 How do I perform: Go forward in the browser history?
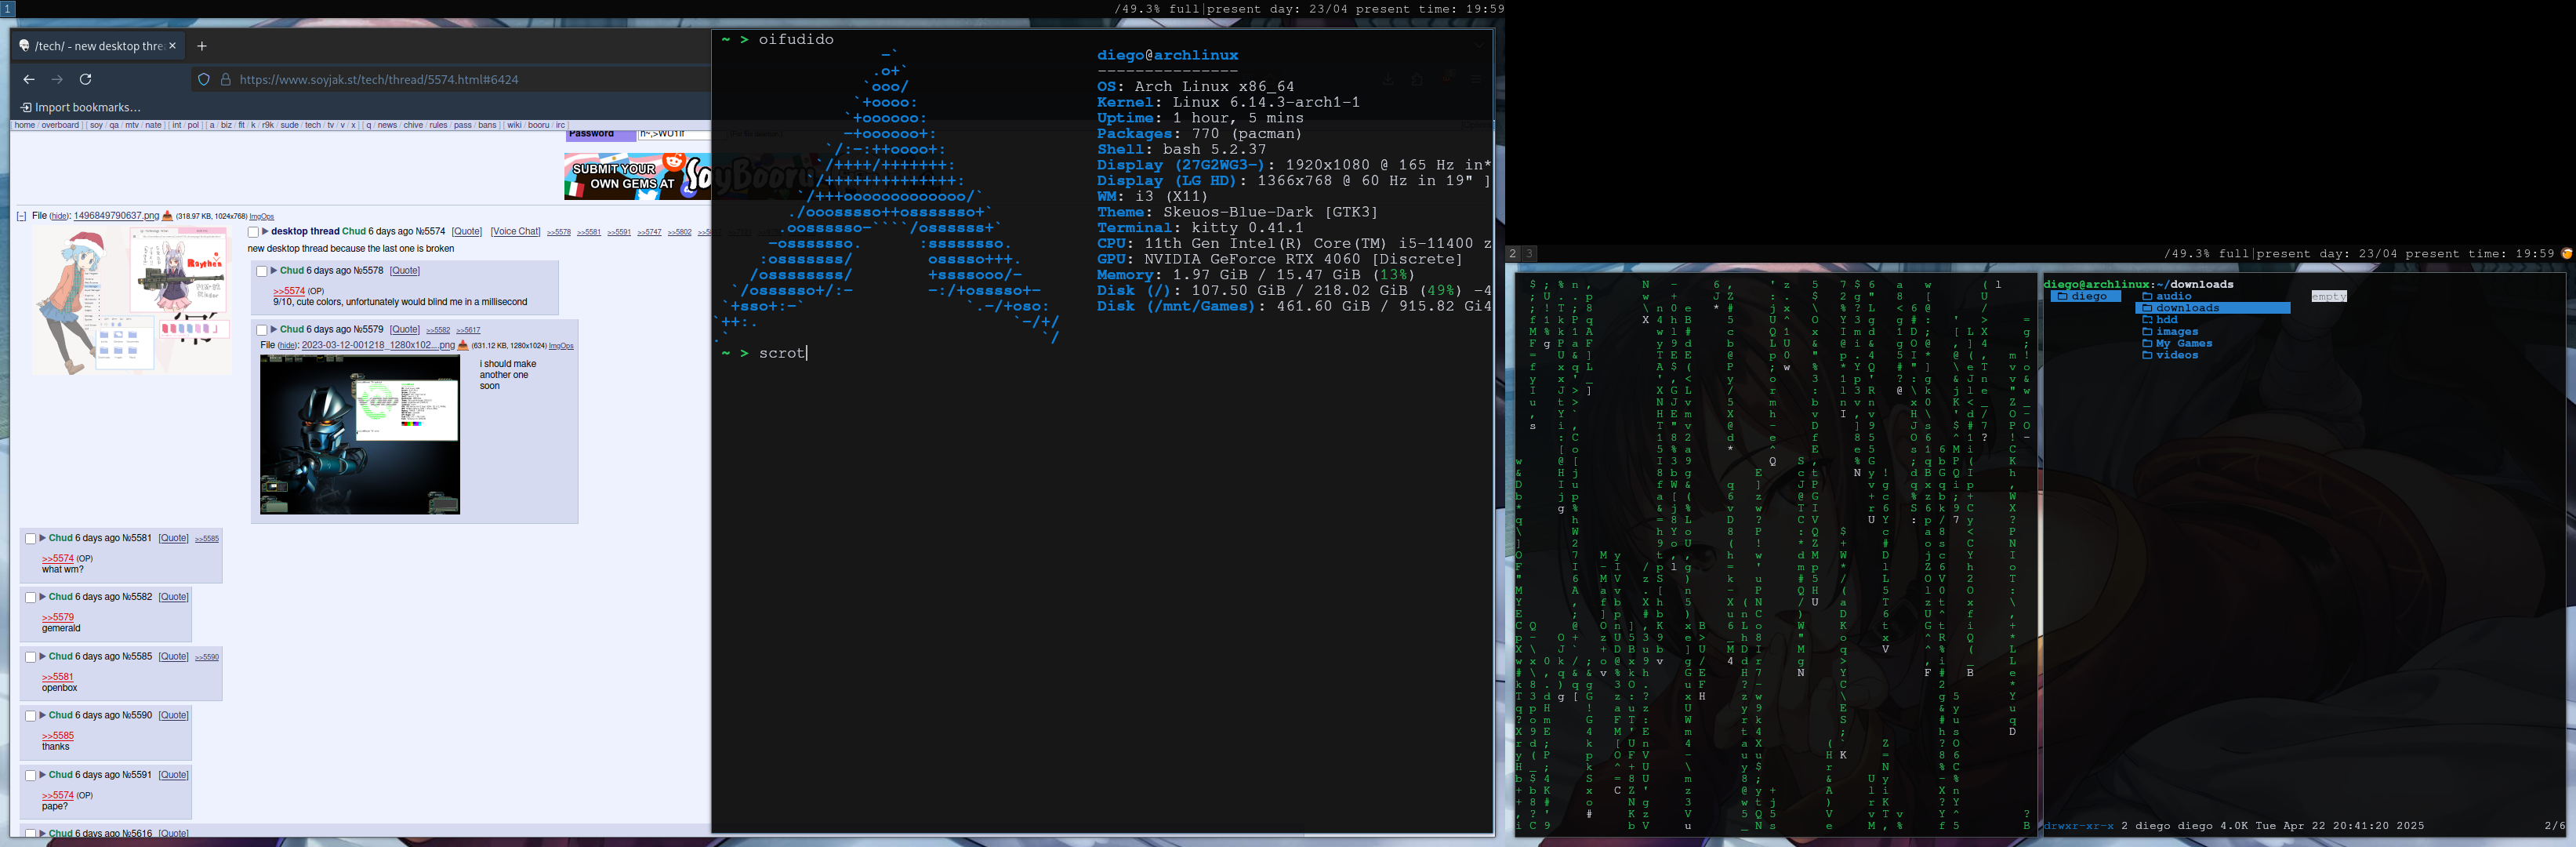pos(57,79)
